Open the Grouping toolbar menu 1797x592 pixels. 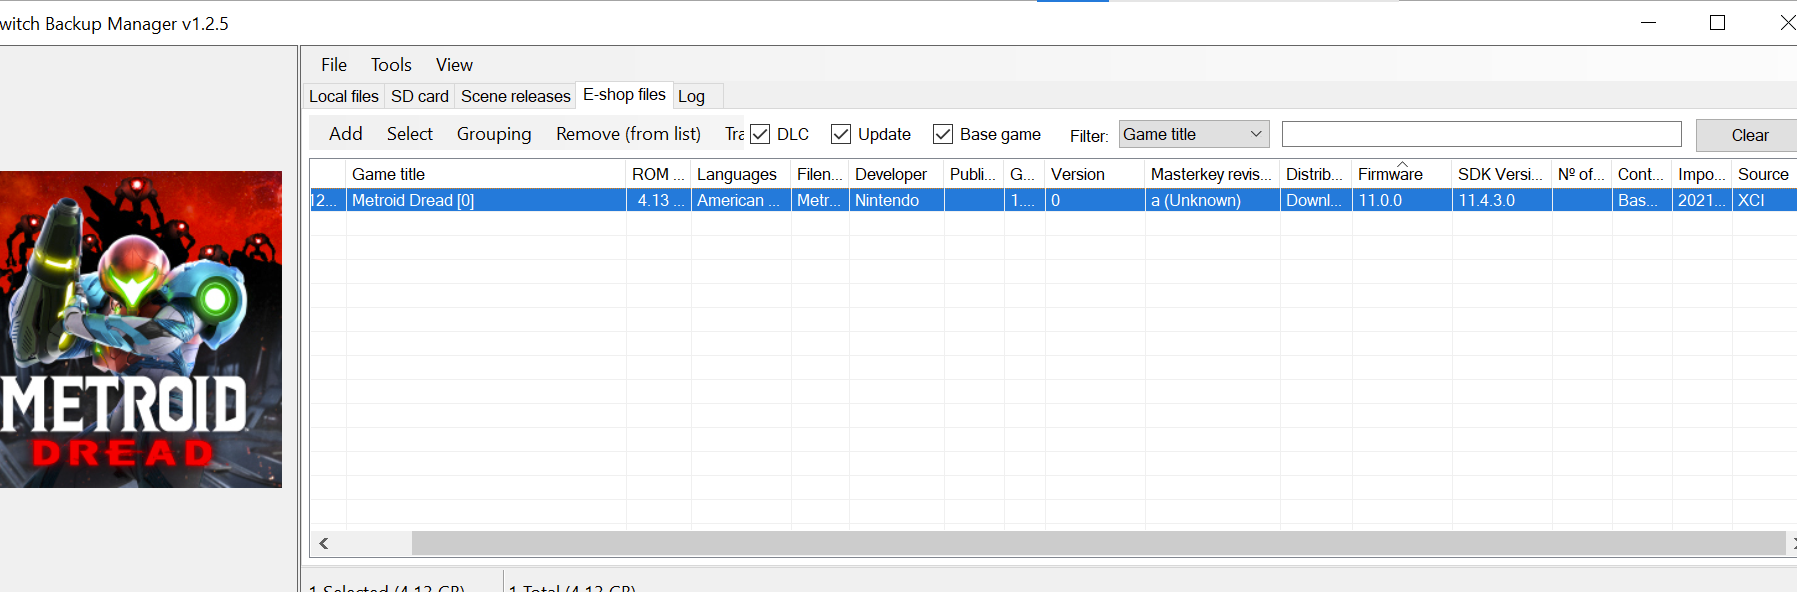coord(494,134)
